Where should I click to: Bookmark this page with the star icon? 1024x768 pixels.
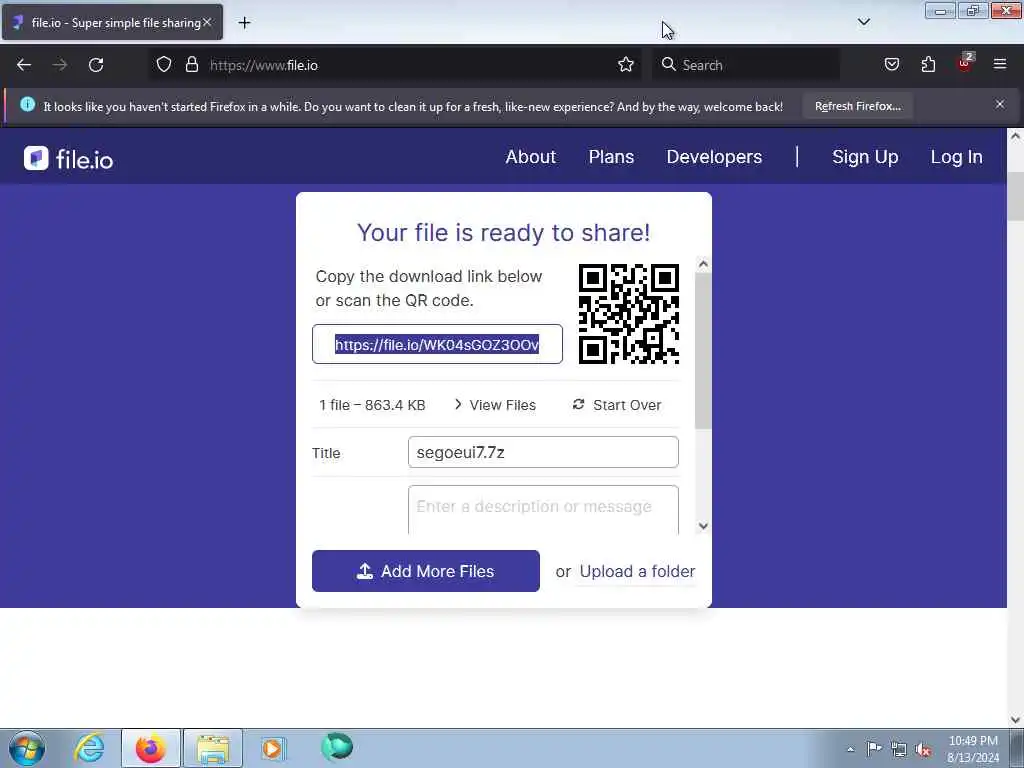point(626,65)
